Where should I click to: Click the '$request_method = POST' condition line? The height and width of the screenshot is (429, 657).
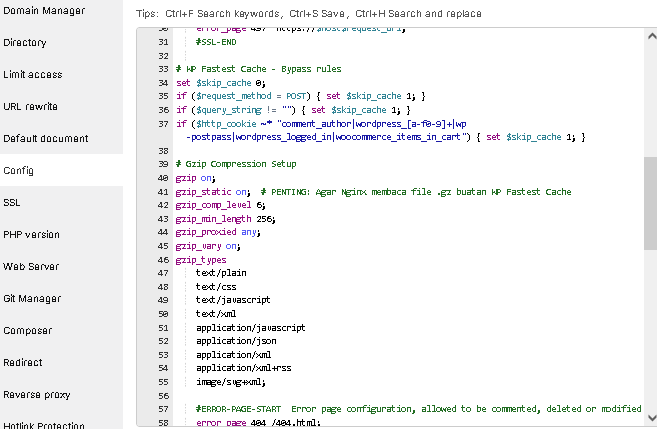[x=300, y=96]
